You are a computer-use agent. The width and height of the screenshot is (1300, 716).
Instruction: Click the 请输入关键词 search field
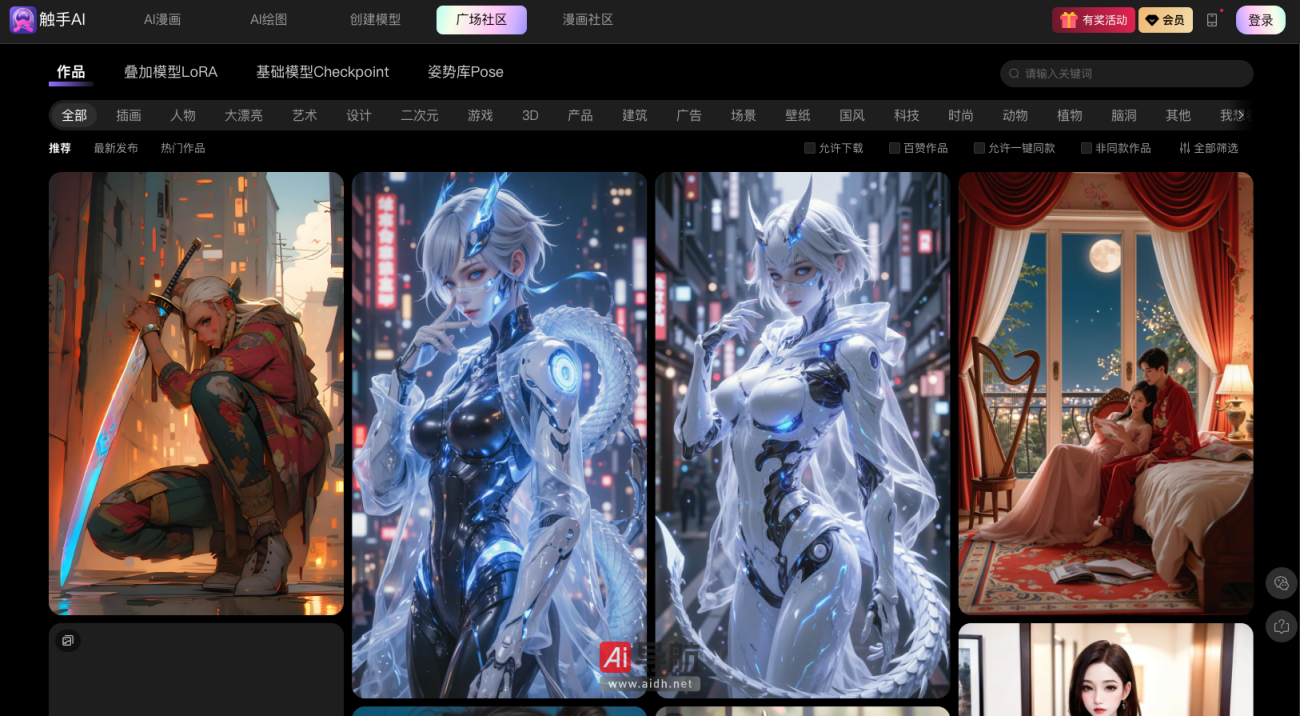[1100, 73]
